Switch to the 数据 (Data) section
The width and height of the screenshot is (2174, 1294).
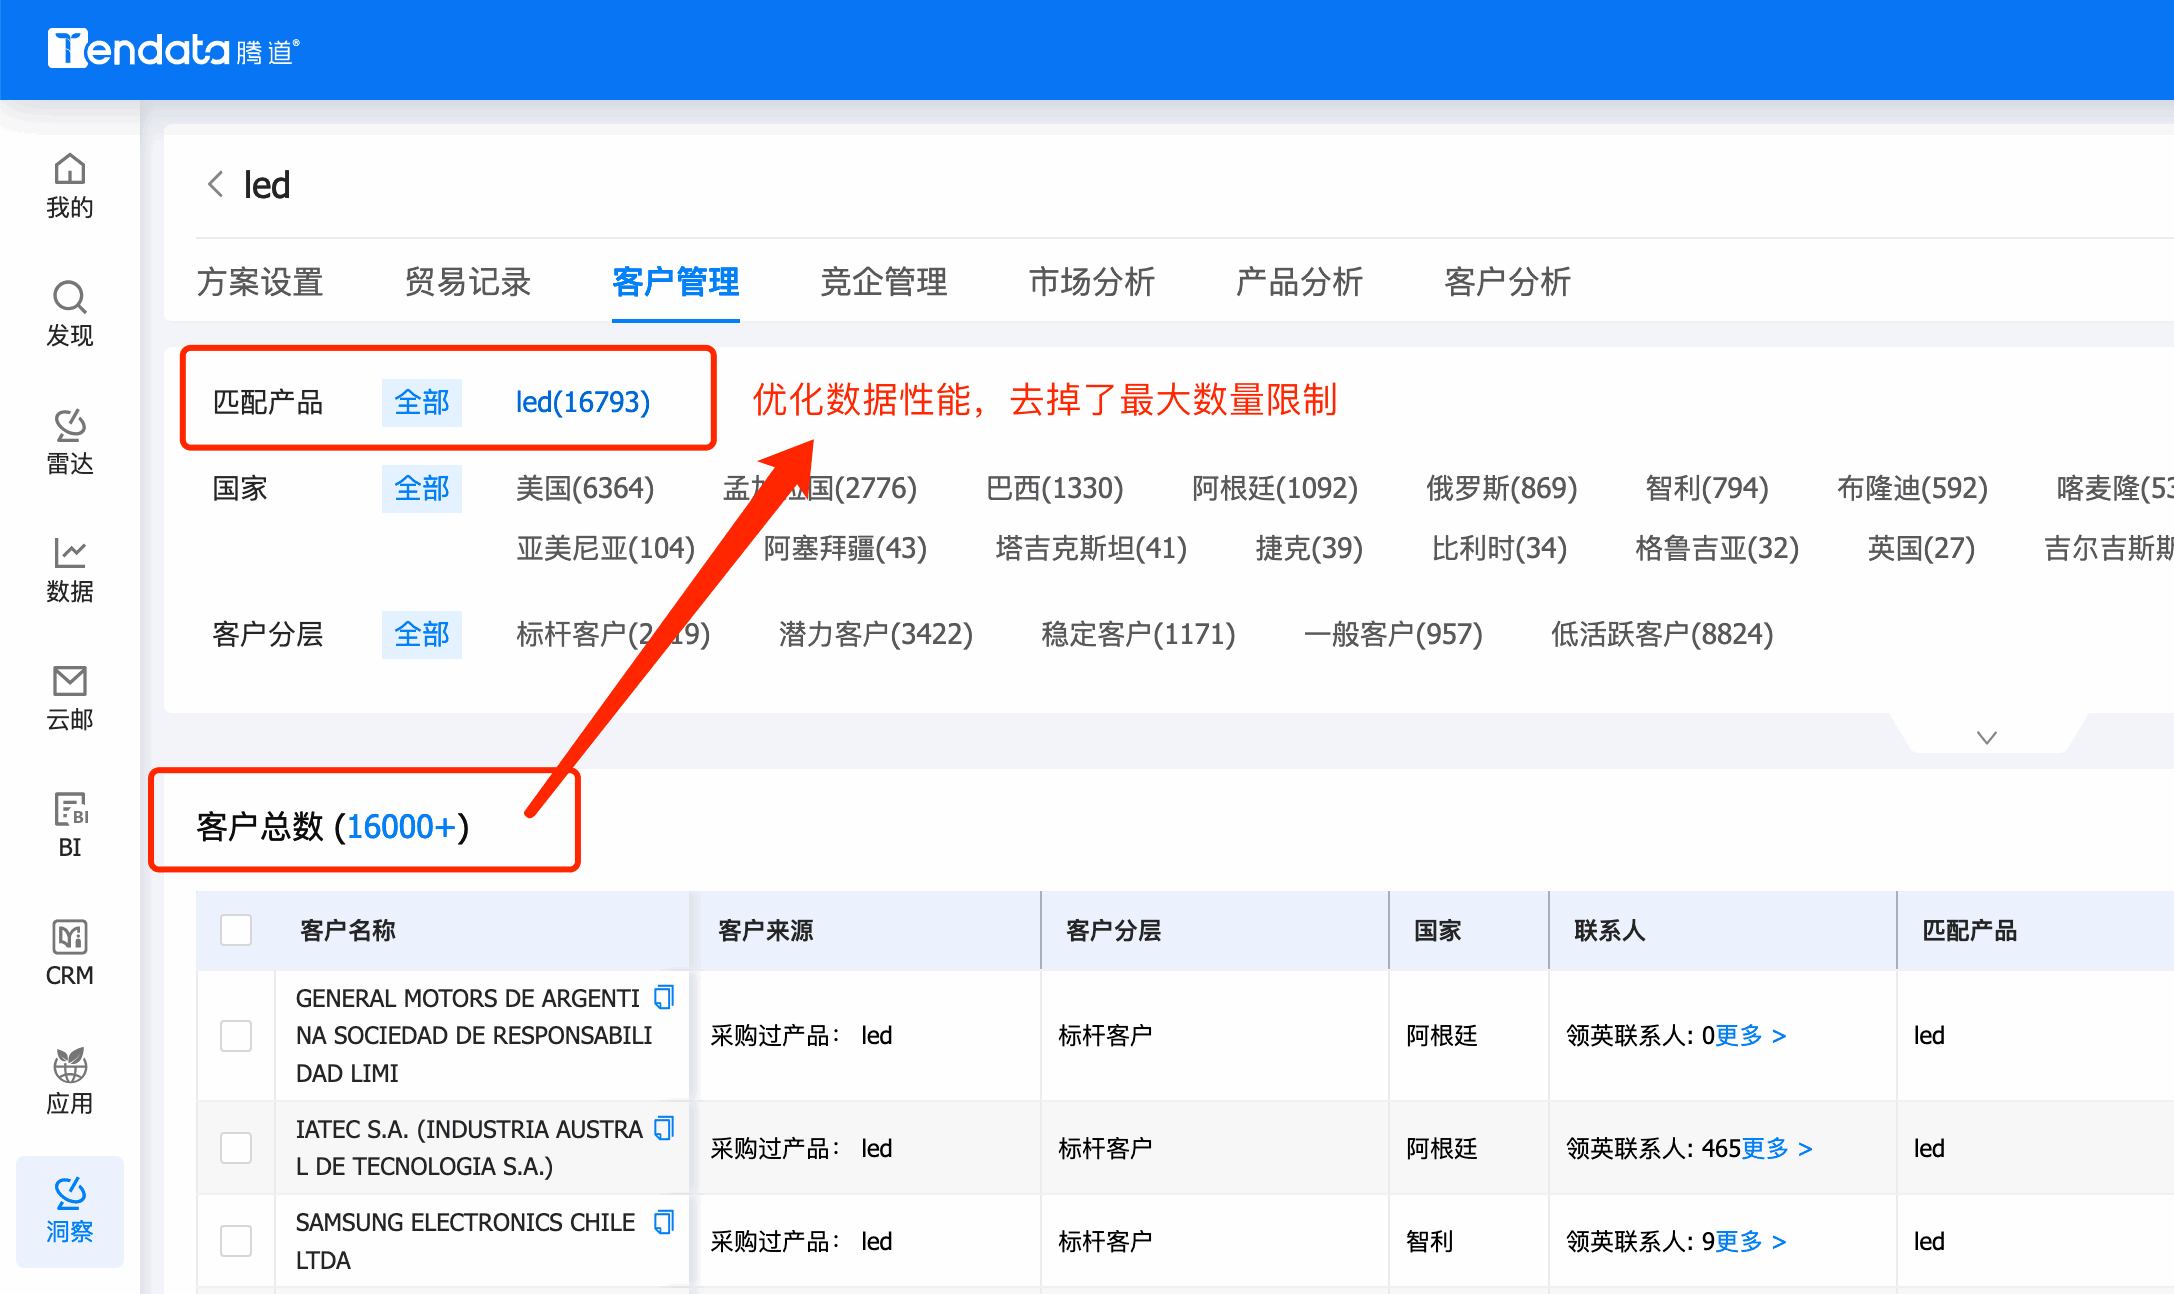coord(69,570)
